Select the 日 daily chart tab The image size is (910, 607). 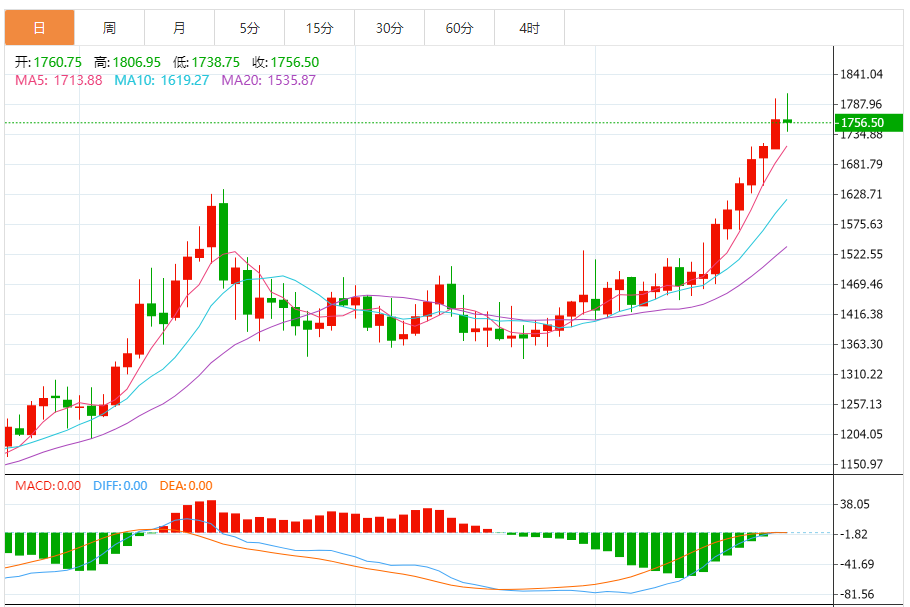pos(39,28)
